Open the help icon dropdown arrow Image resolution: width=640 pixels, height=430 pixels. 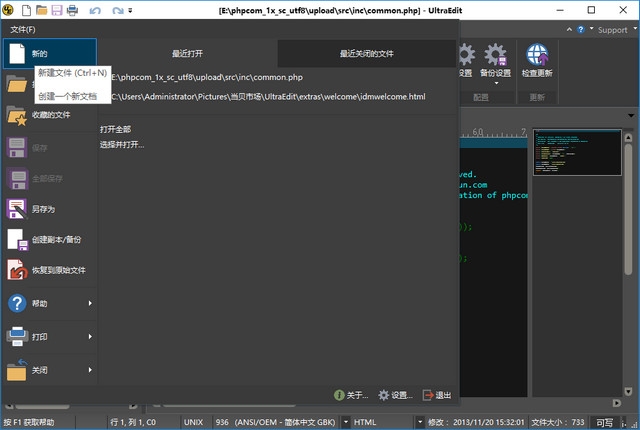coord(591,28)
